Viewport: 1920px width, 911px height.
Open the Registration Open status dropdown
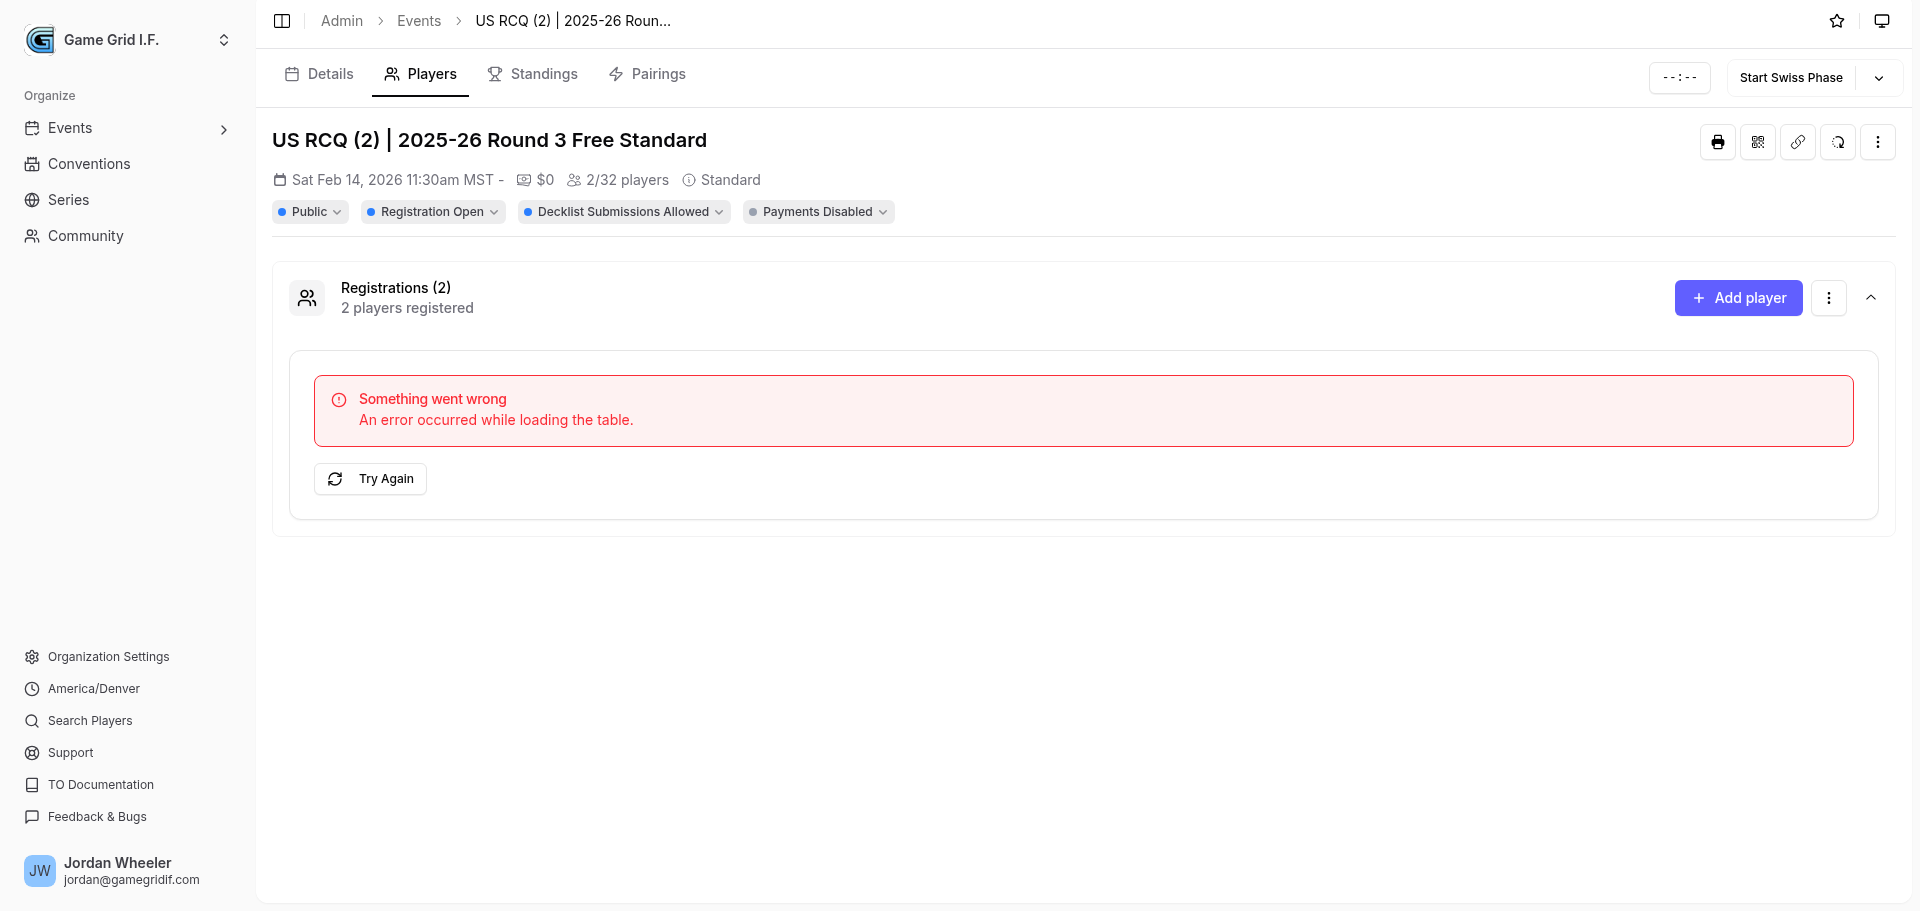tap(433, 212)
